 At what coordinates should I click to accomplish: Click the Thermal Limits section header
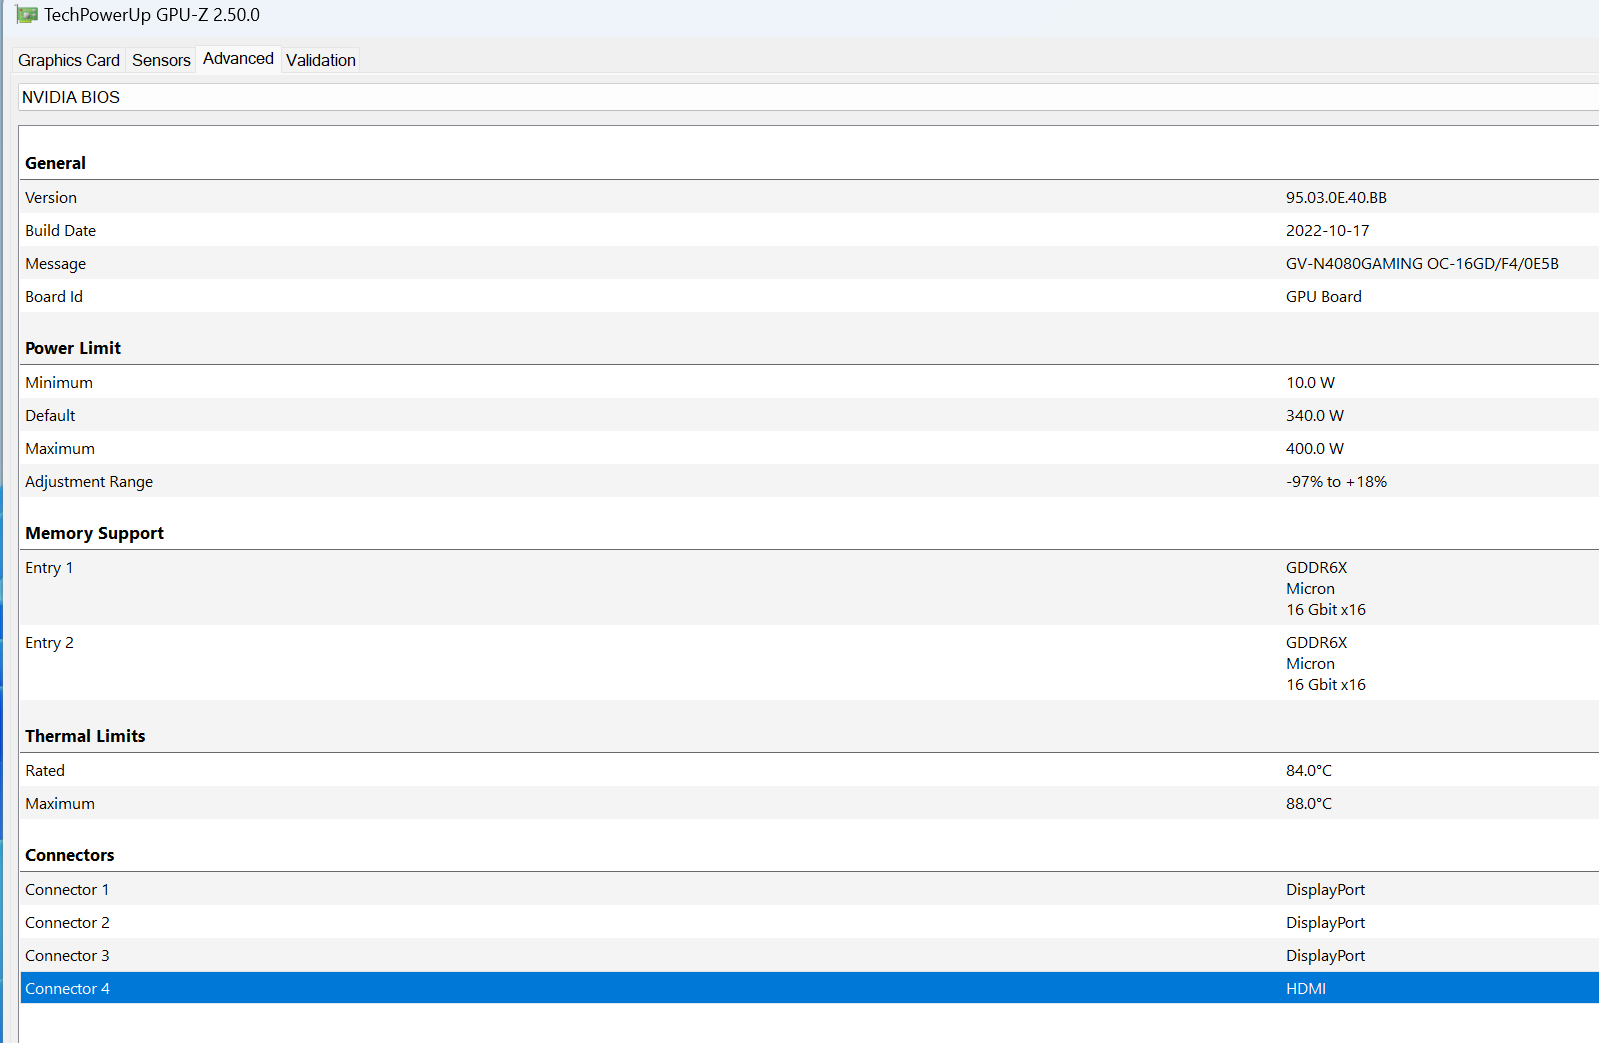pos(85,736)
